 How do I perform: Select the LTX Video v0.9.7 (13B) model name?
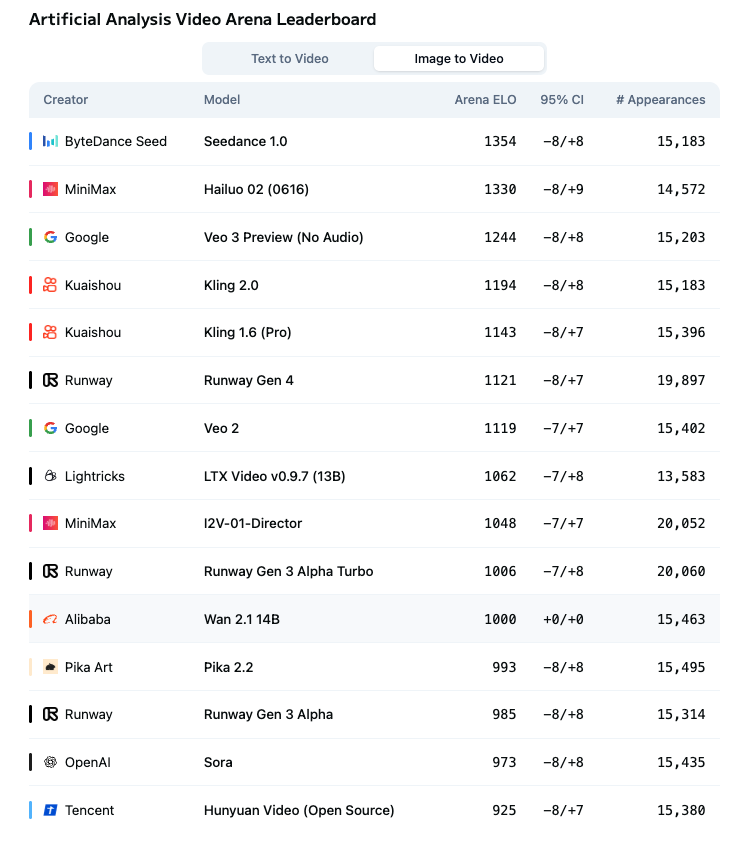click(x=275, y=476)
